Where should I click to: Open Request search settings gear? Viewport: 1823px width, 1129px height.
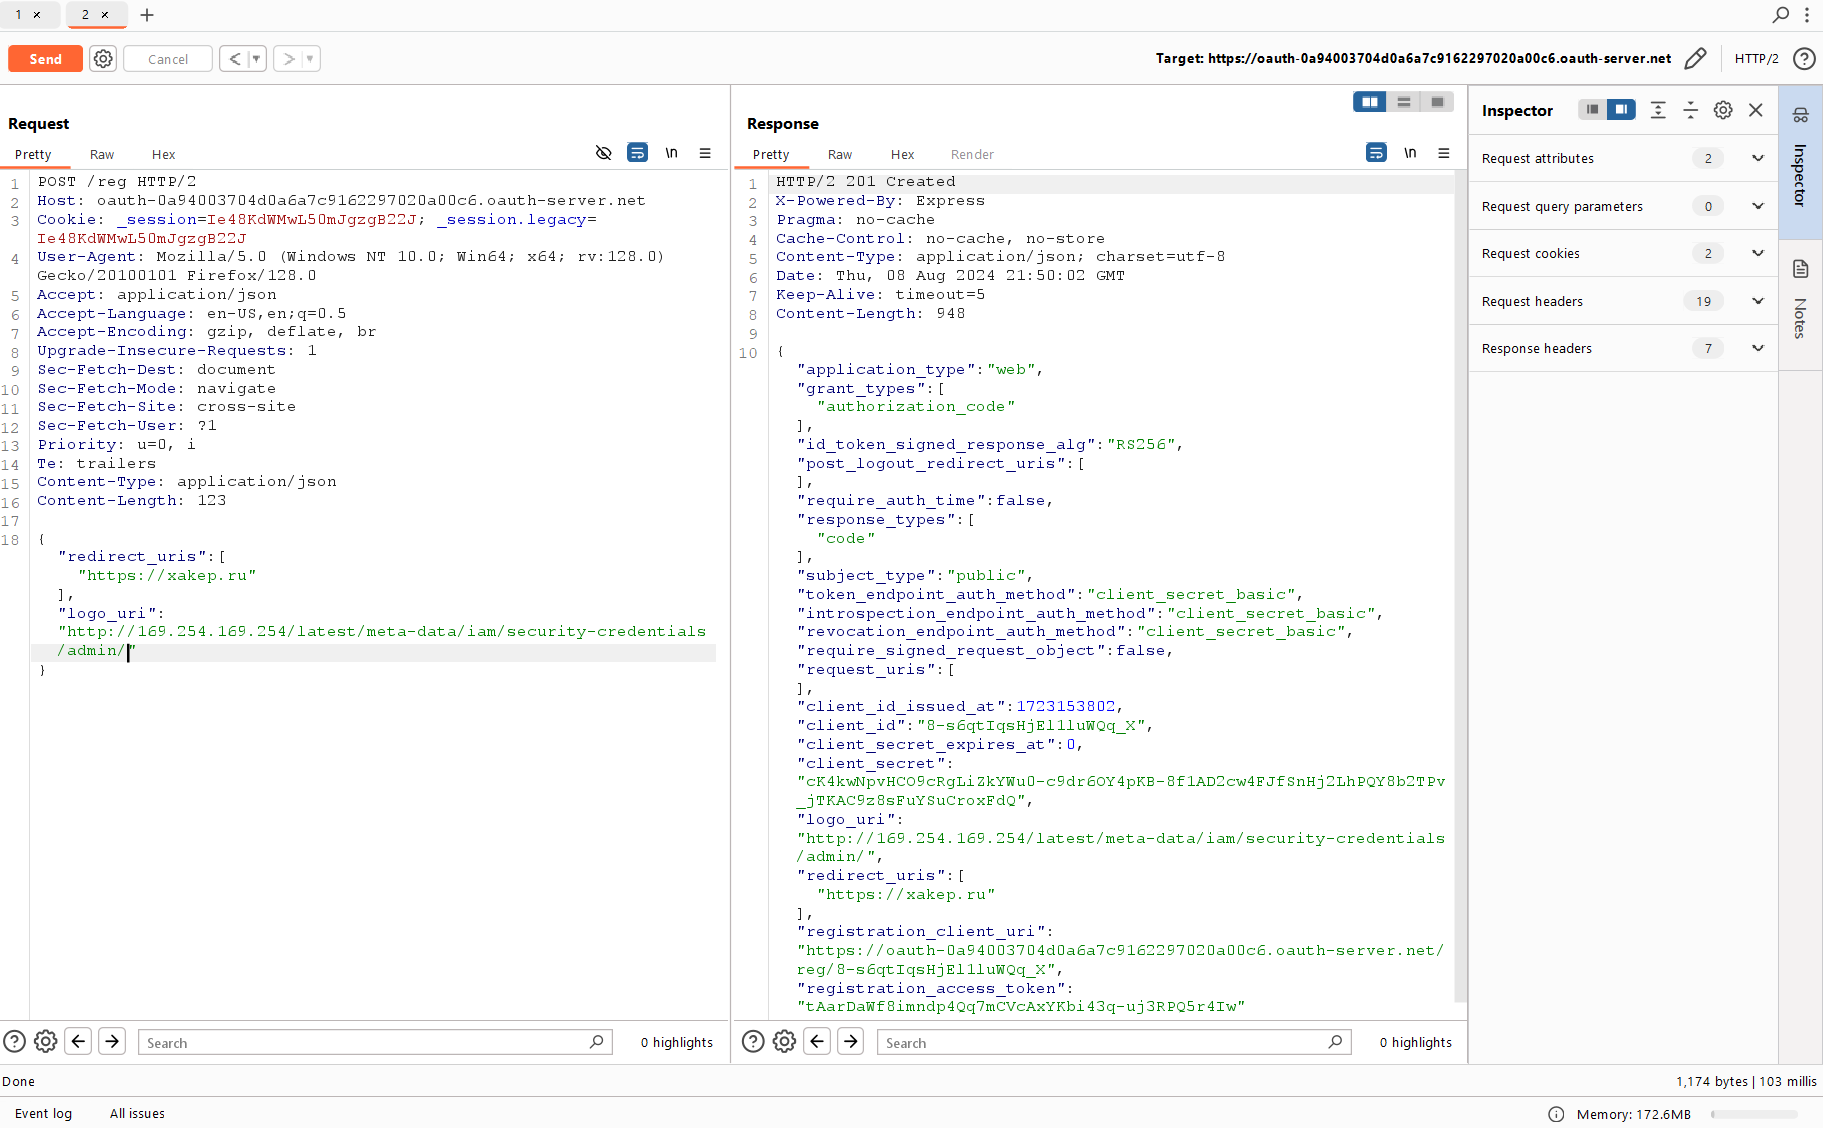click(x=46, y=1042)
